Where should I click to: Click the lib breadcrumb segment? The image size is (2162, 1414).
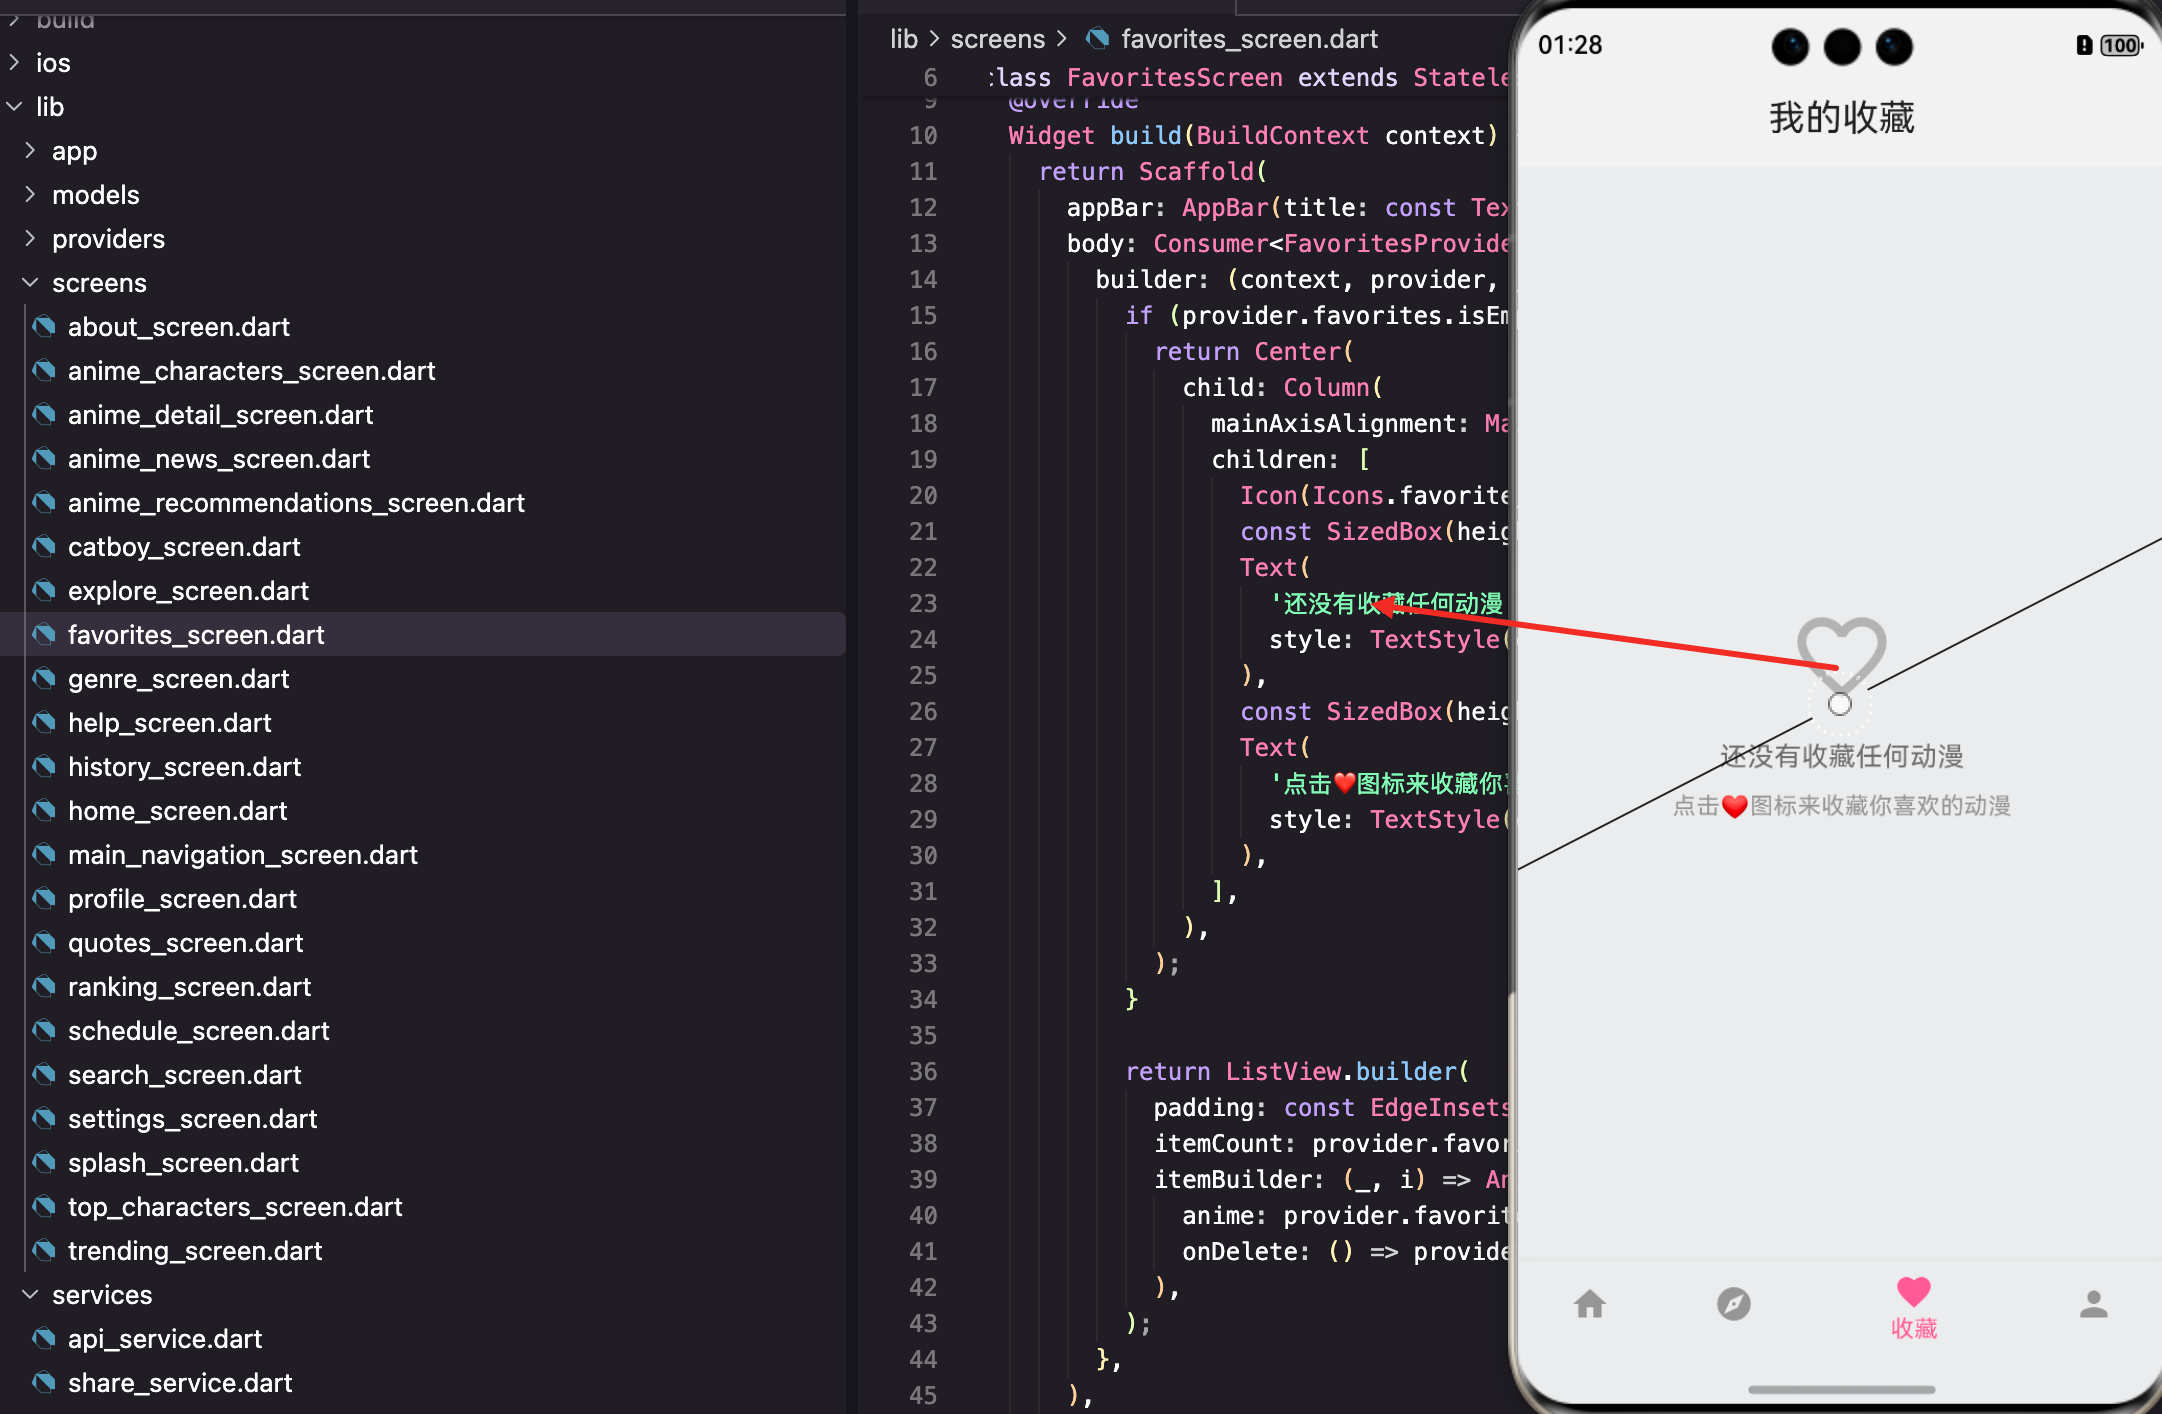(x=903, y=39)
